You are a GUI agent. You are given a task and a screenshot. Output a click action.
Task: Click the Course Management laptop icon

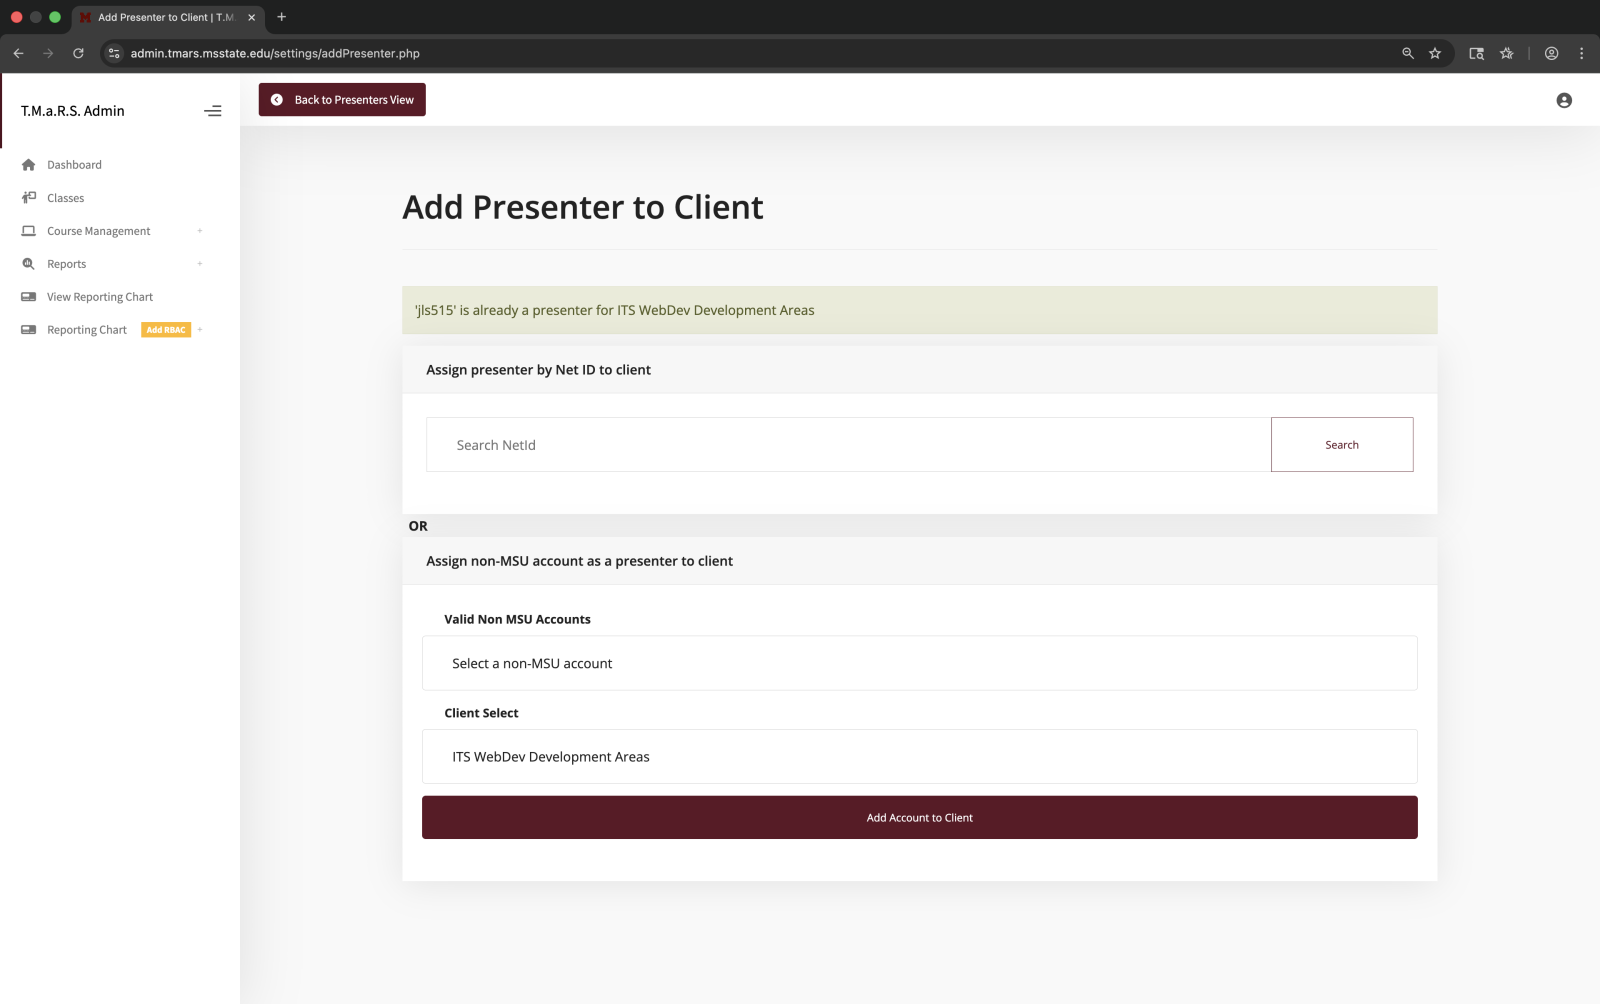[28, 230]
